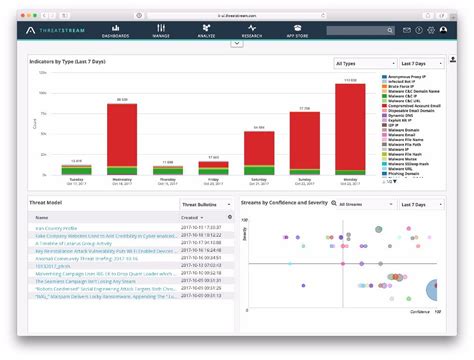Open the help question mark icon
The image size is (474, 360).
pos(419,30)
